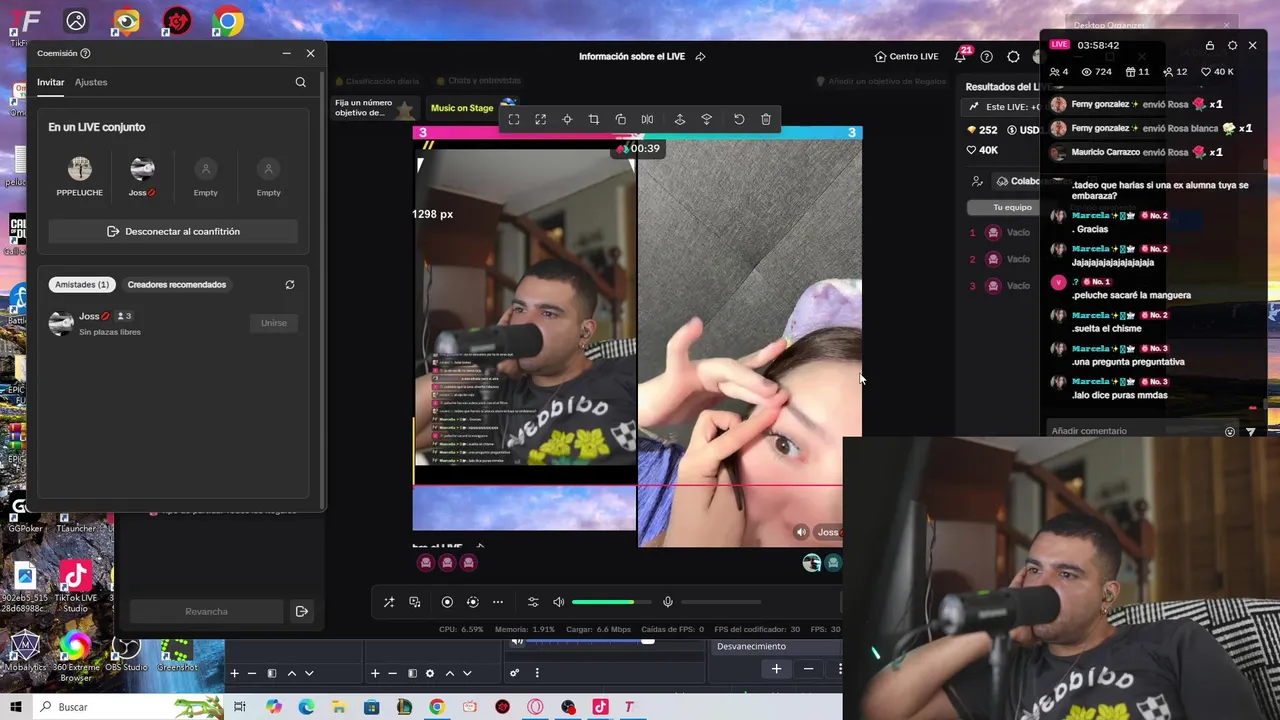The width and height of the screenshot is (1280, 720).
Task: Open Centro LIVE link
Action: [906, 57]
